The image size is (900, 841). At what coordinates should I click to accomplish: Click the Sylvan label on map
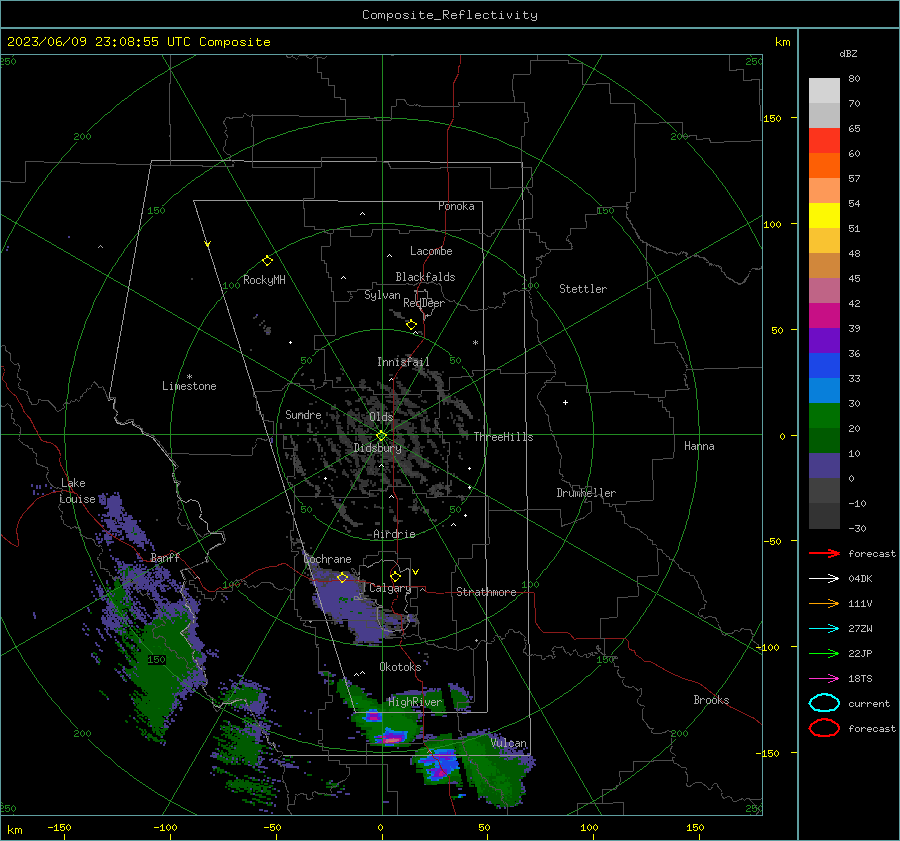(x=382, y=295)
